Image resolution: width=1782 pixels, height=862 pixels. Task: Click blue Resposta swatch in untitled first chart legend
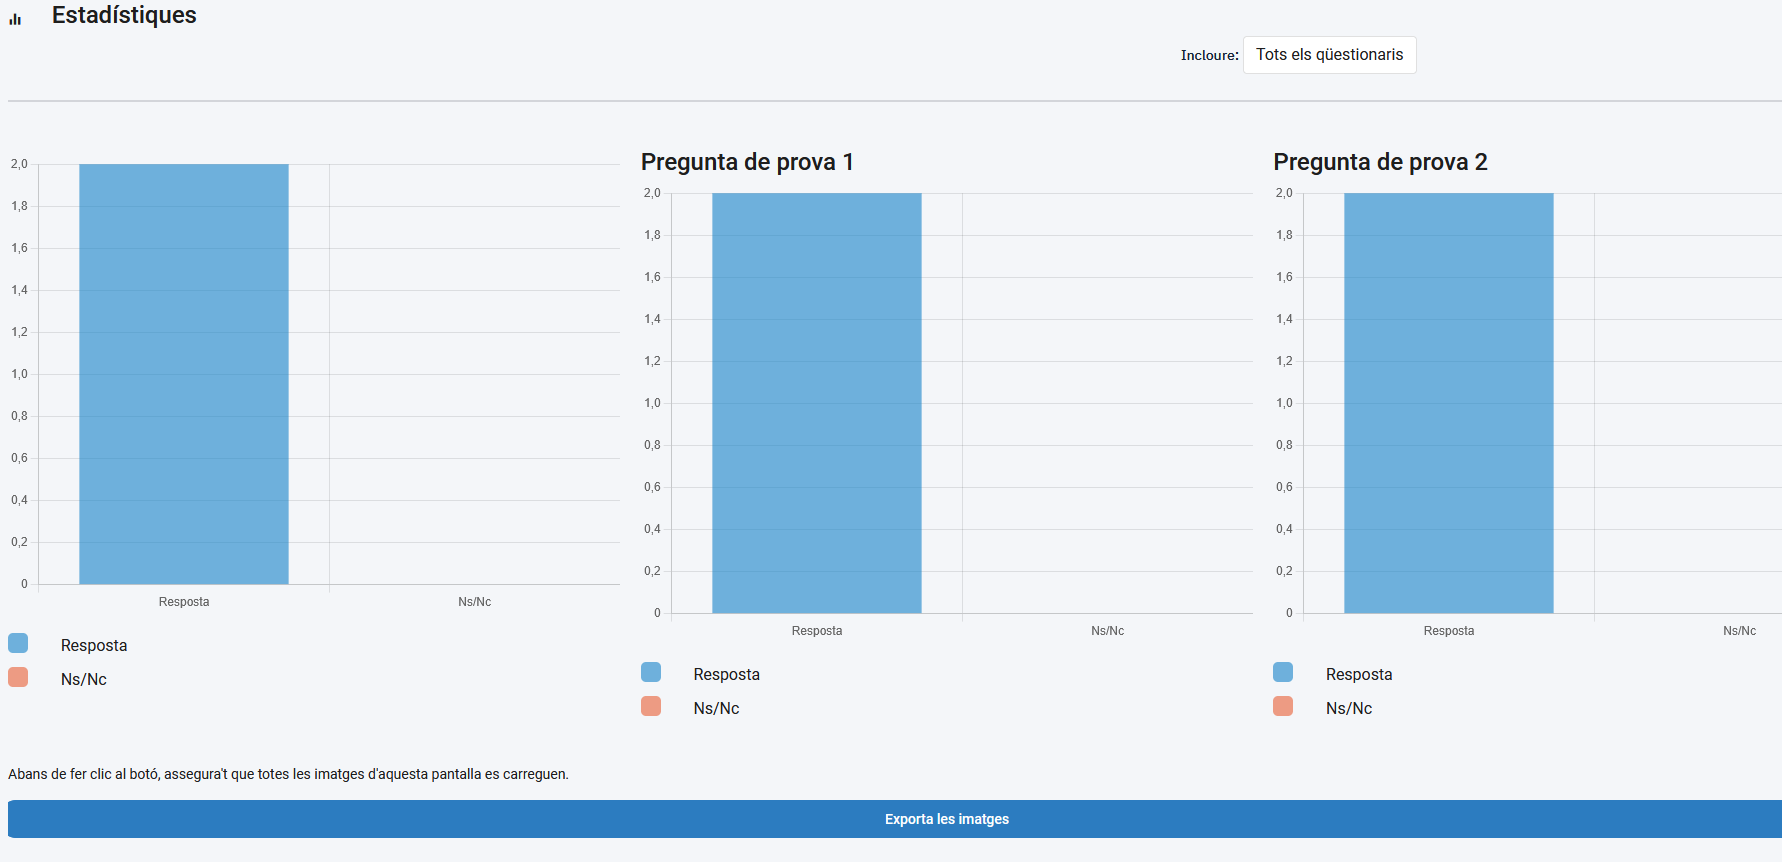tap(18, 643)
